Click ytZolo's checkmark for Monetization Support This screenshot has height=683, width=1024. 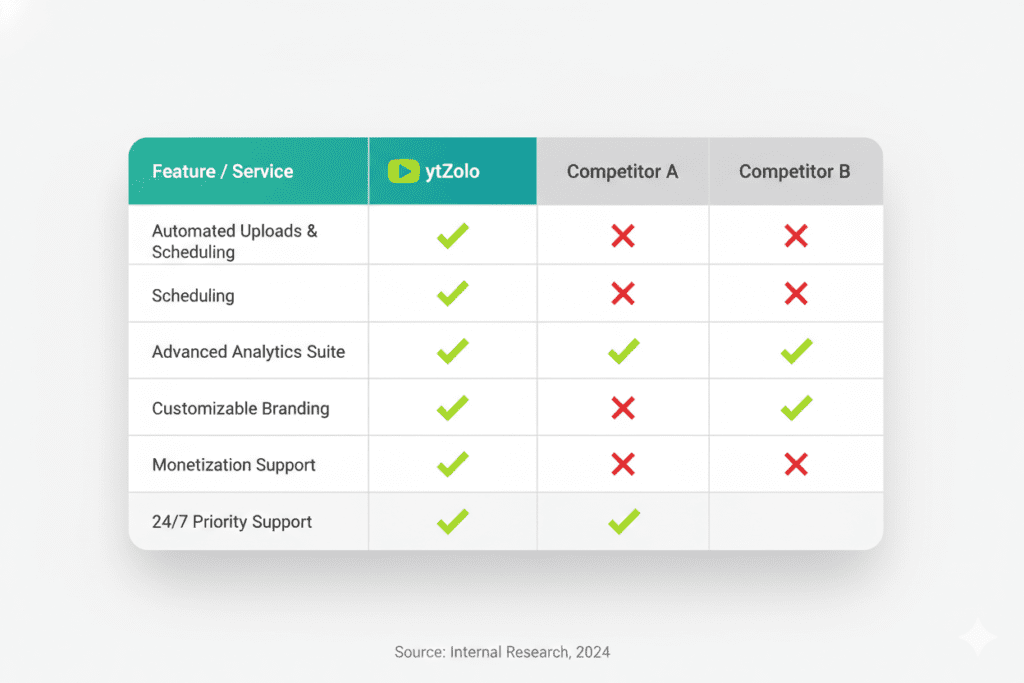pos(452,464)
